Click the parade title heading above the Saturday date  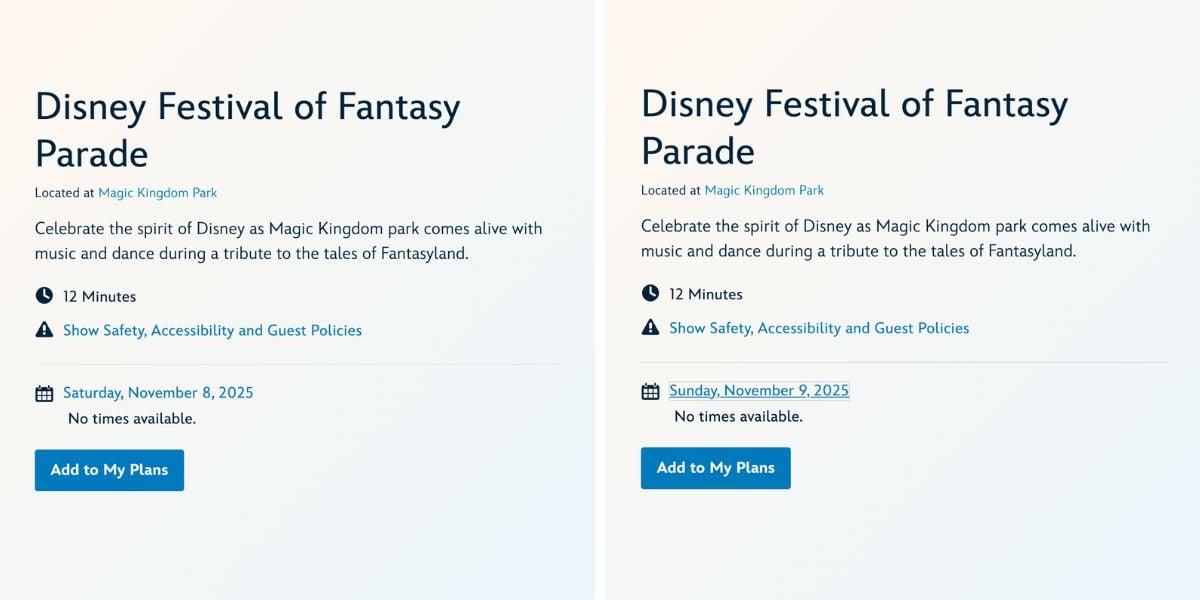[x=247, y=130]
